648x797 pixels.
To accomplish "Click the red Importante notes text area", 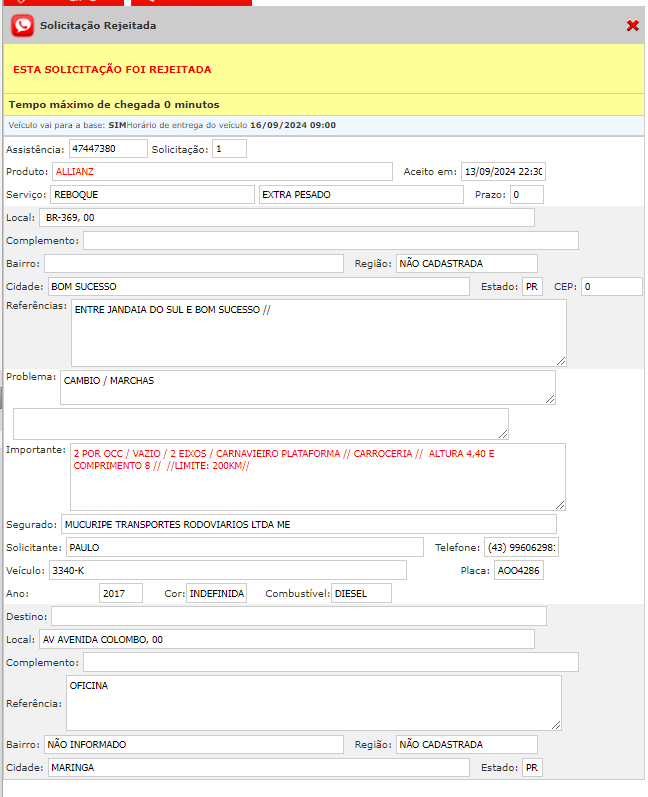I will (x=317, y=476).
